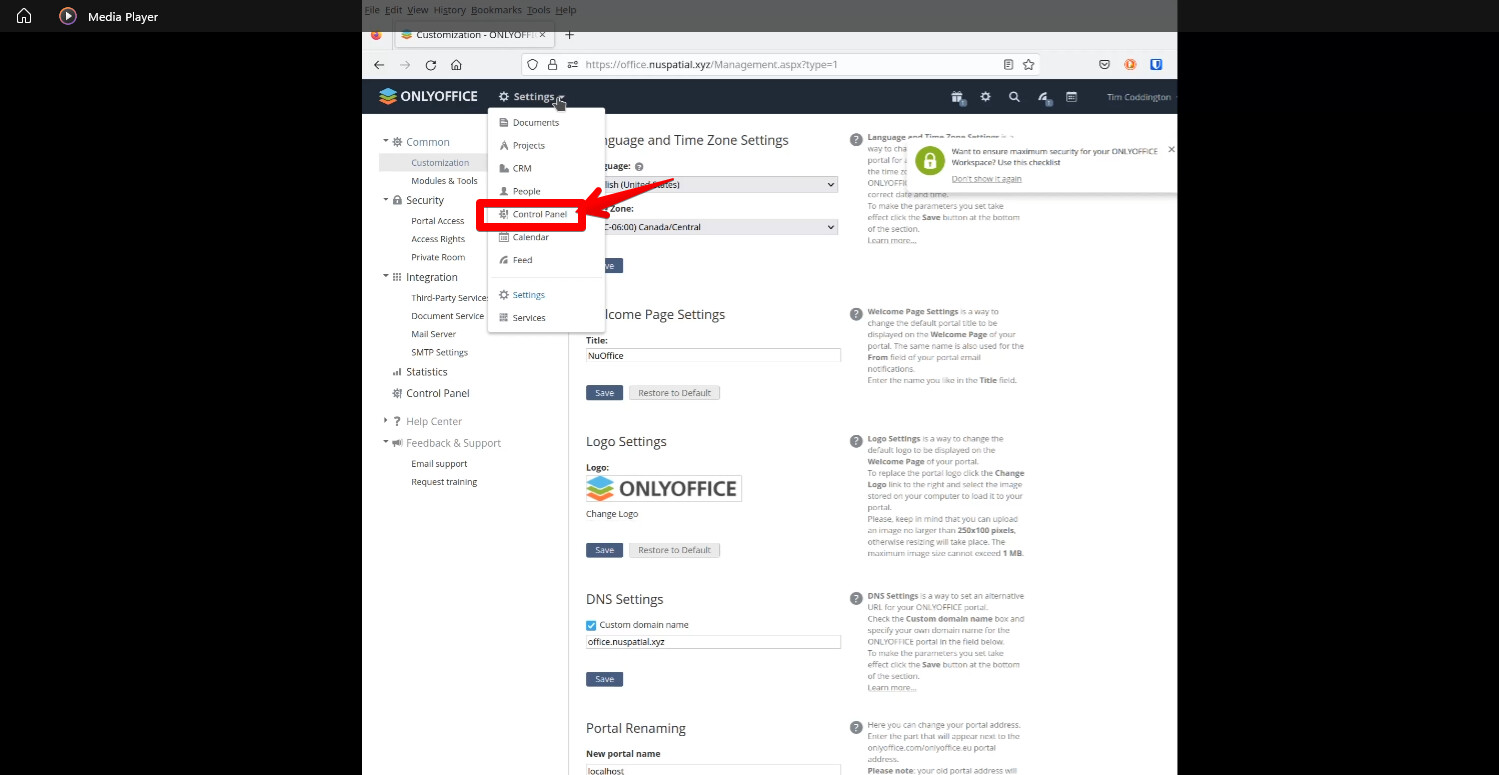Show site security padlock info
The width and height of the screenshot is (1499, 775).
[x=552, y=64]
